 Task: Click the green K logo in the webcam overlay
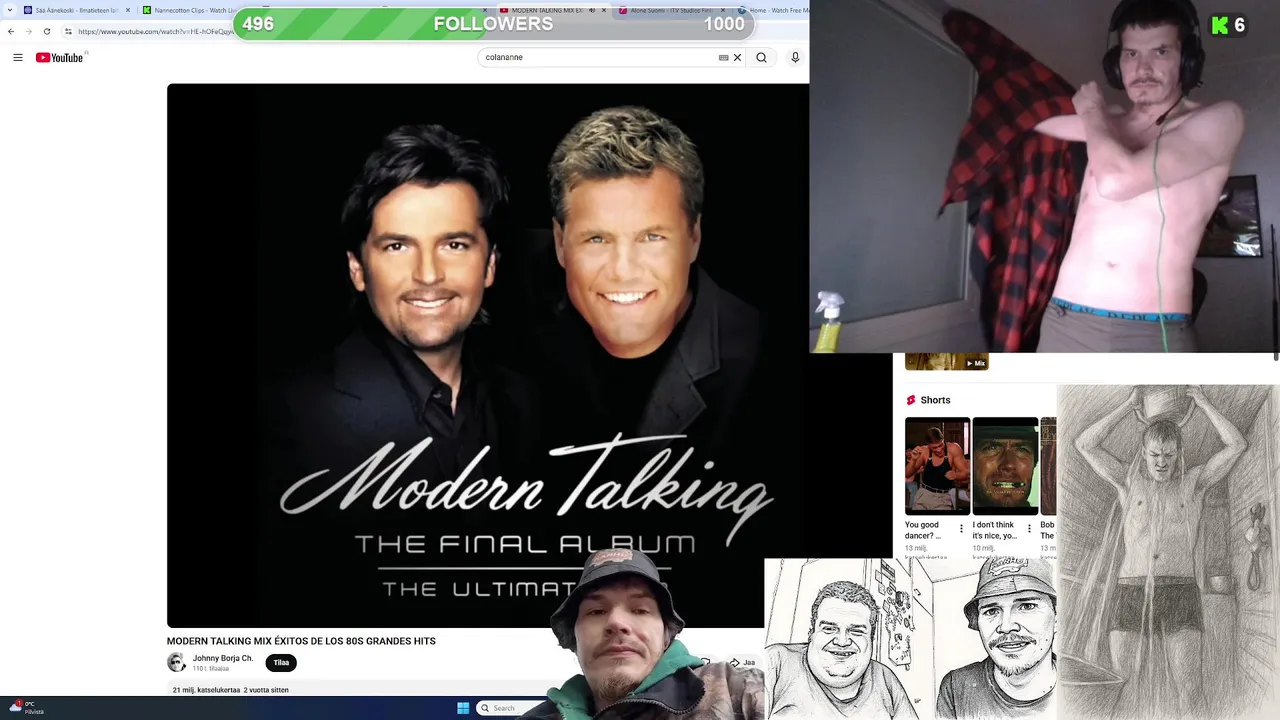coord(1220,25)
